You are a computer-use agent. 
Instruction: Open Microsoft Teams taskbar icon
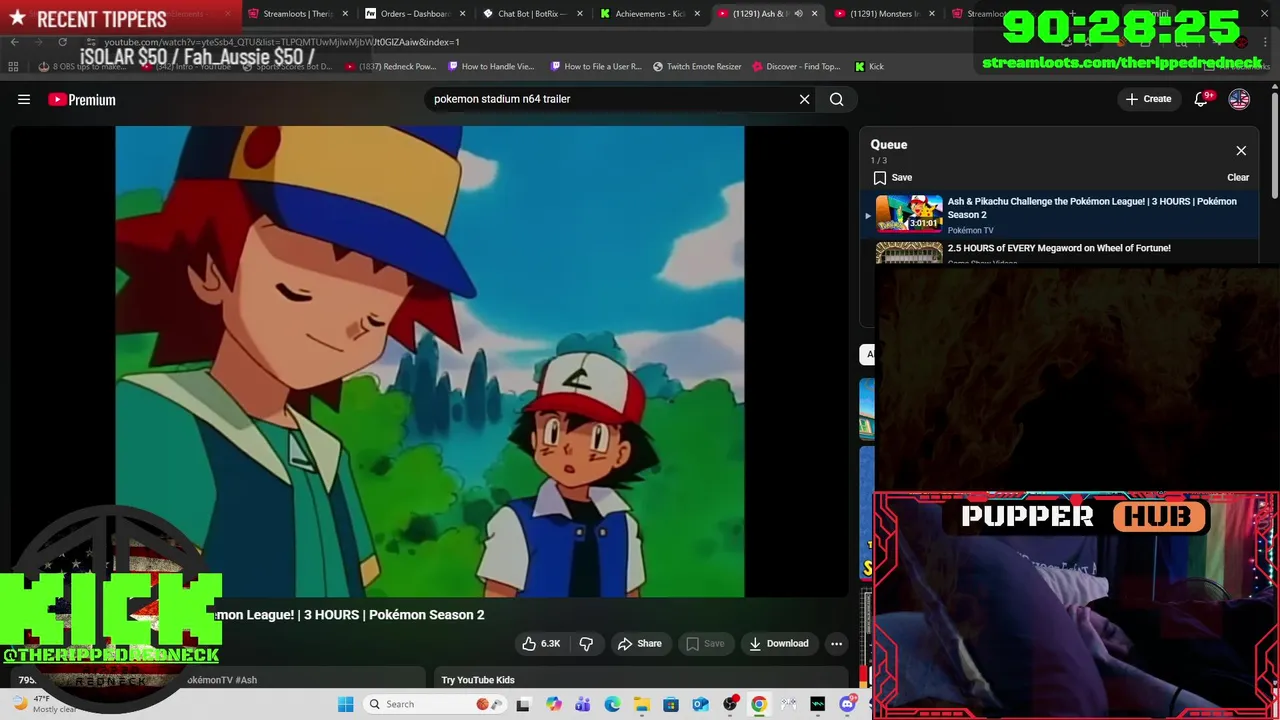582,704
